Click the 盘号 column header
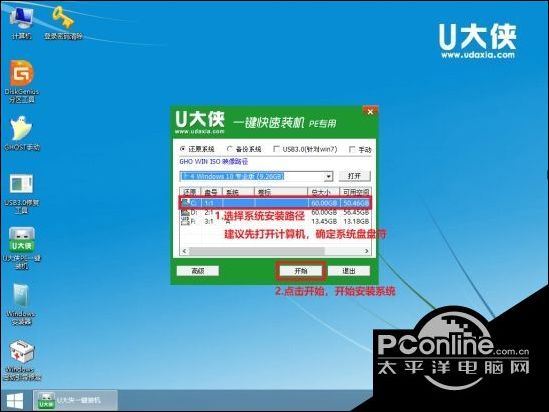 (211, 192)
